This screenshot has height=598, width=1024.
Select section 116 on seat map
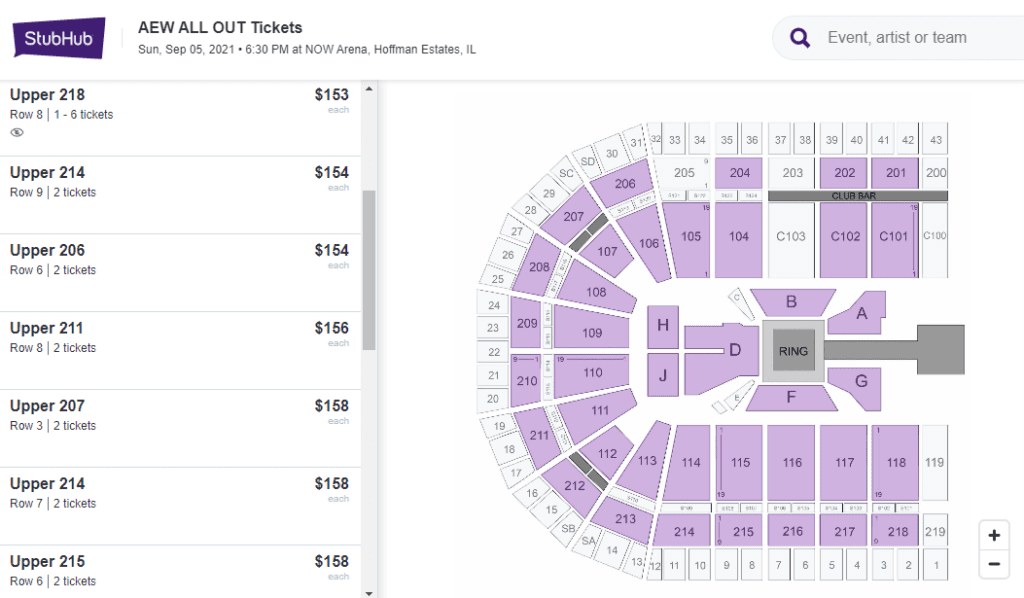click(792, 463)
